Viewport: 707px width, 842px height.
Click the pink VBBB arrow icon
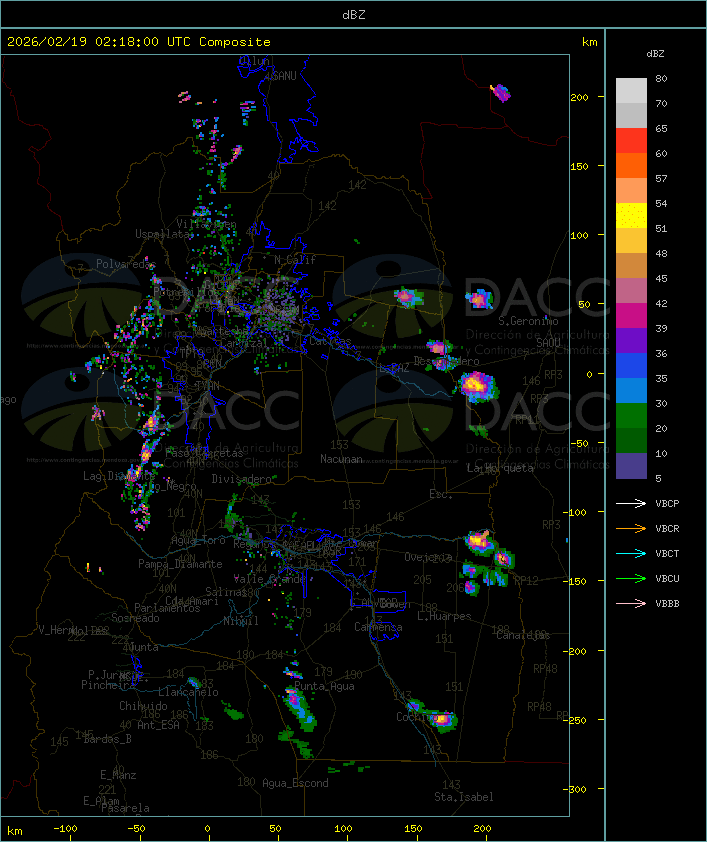point(631,604)
